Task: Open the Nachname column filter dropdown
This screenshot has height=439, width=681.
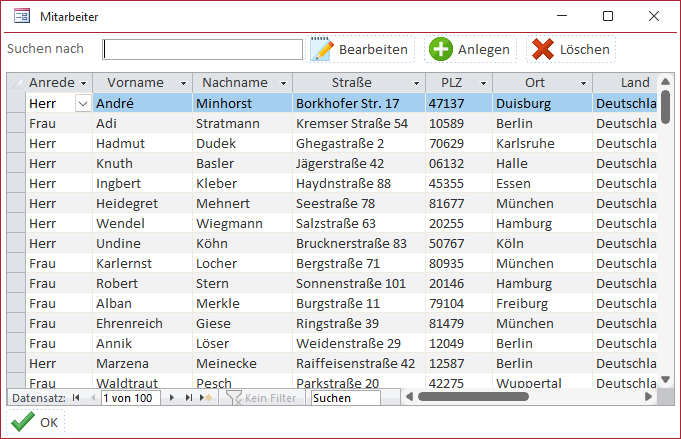Action: 284,83
